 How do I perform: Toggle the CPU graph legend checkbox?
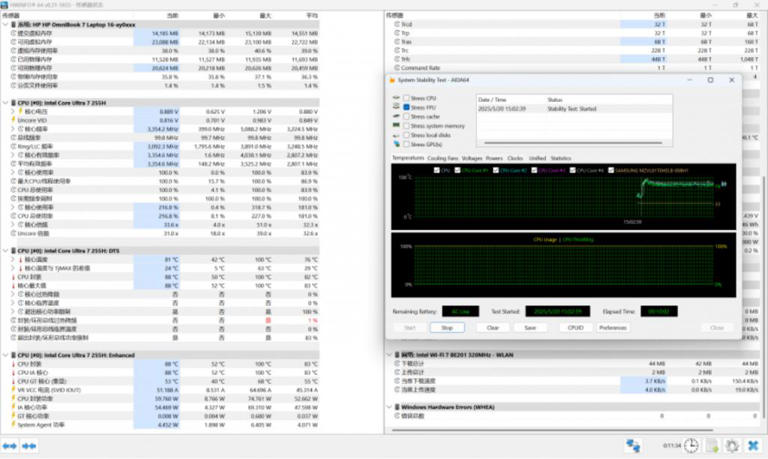pyautogui.click(x=436, y=170)
